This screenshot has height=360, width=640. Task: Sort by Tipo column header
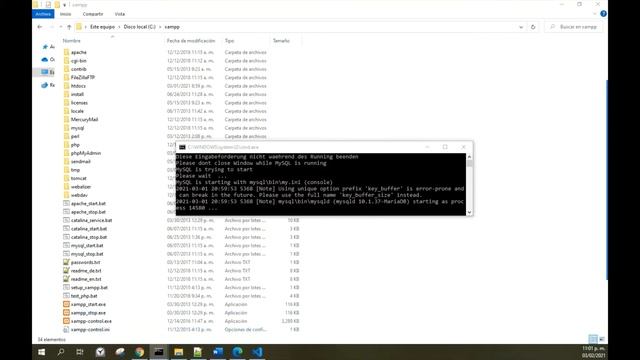229,41
